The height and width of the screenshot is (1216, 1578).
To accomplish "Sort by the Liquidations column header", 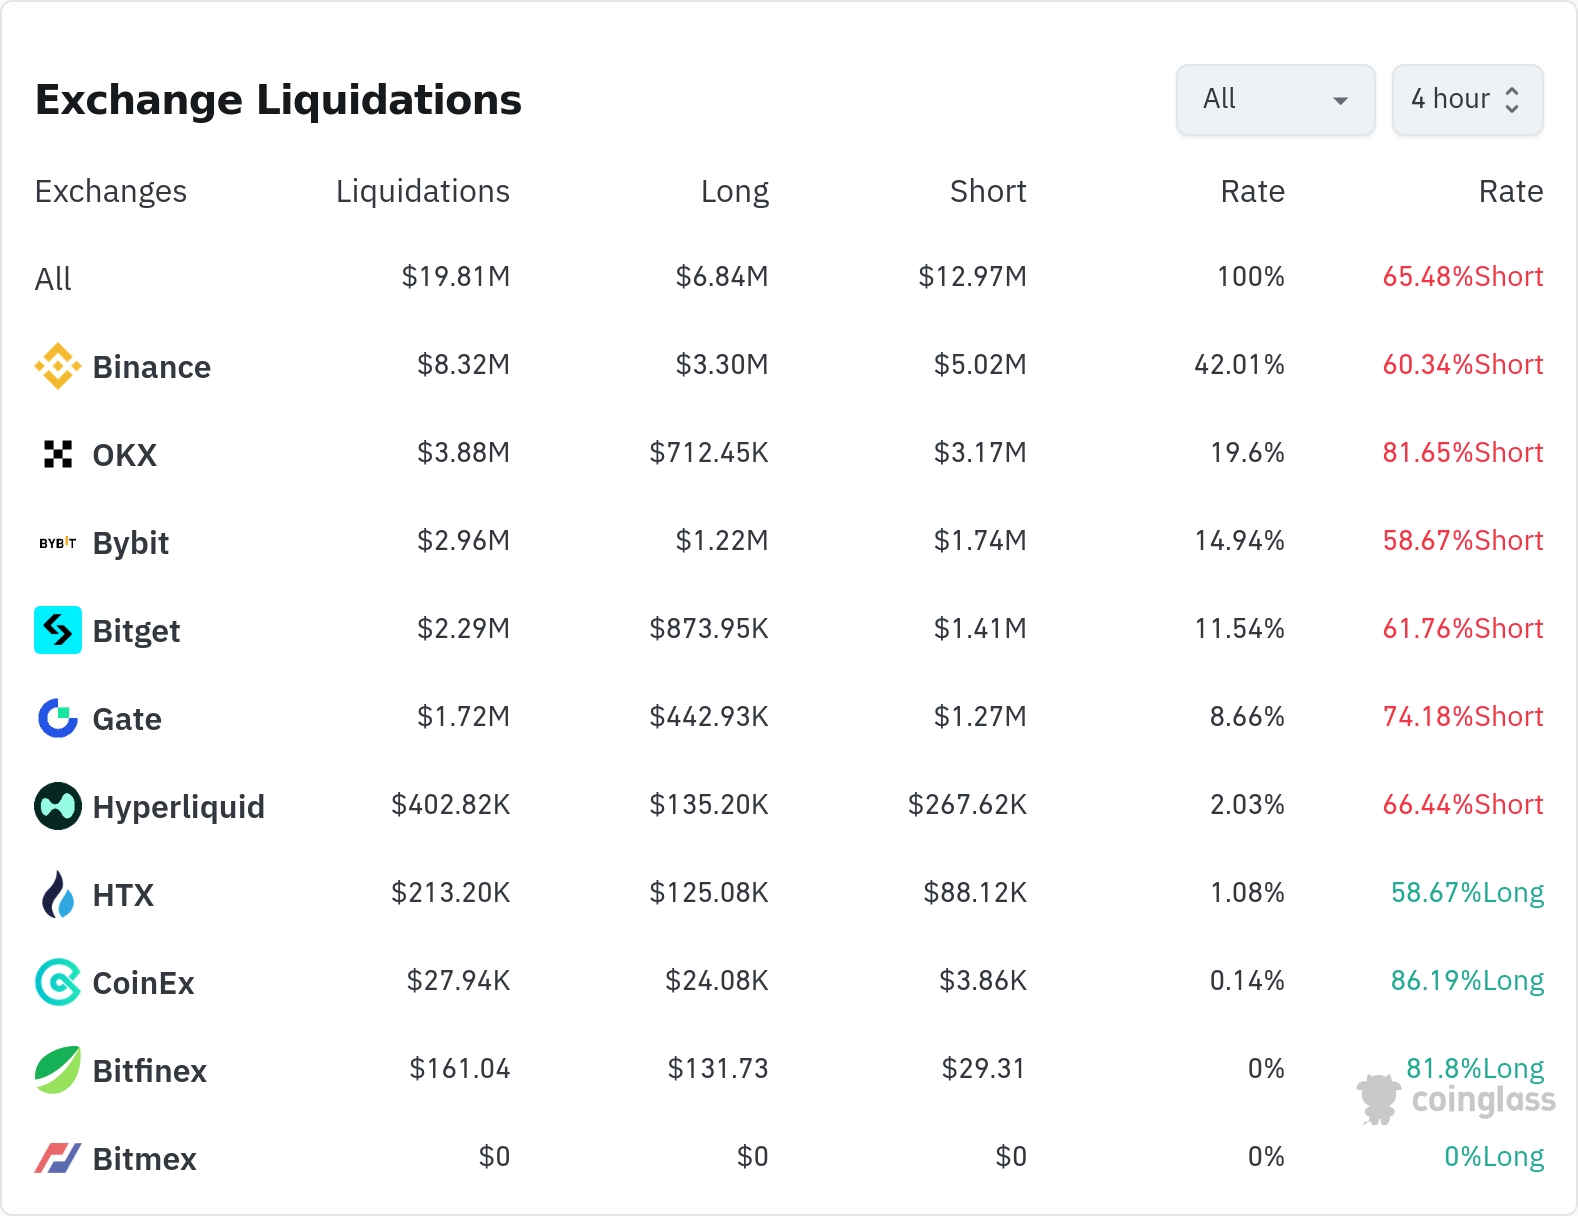I will (x=422, y=191).
